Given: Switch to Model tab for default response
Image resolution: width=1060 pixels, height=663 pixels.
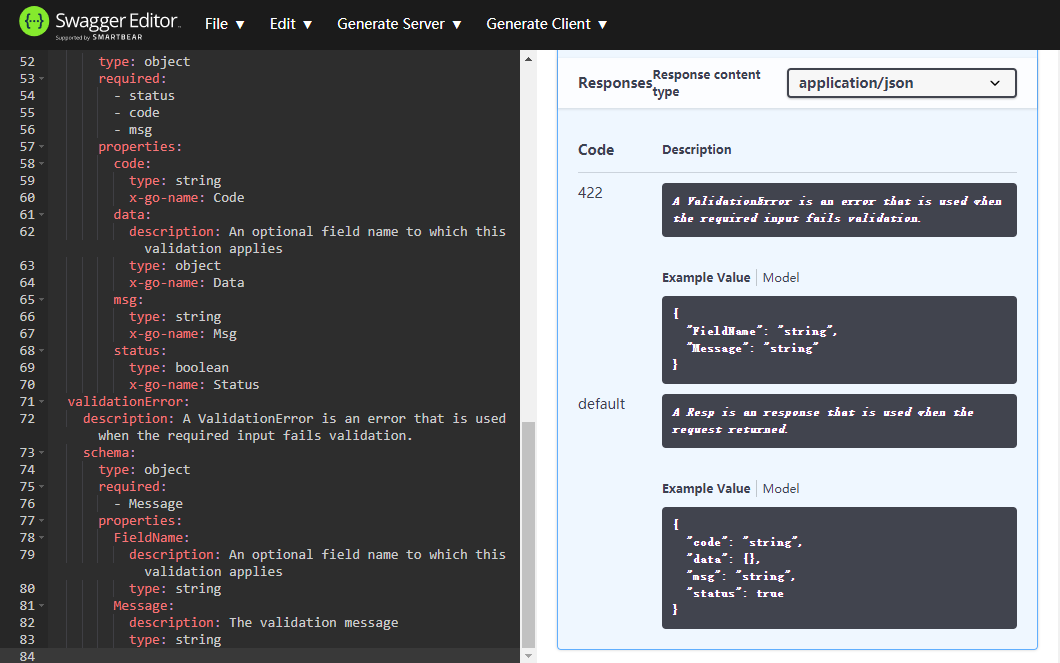Looking at the screenshot, I should (781, 489).
